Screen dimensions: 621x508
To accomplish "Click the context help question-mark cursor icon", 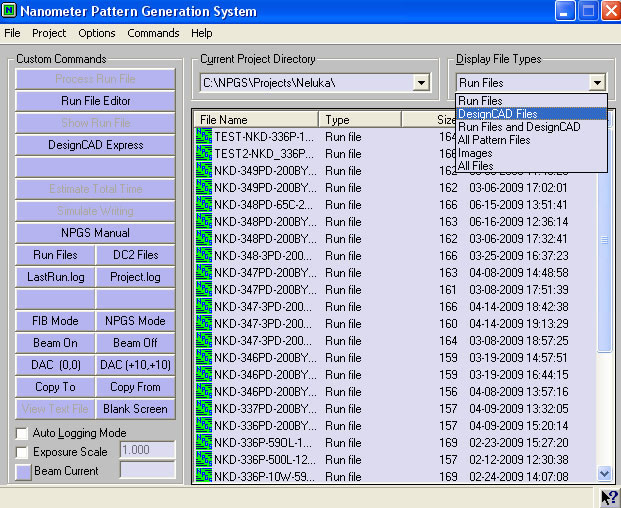I will pyautogui.click(x=608, y=497).
